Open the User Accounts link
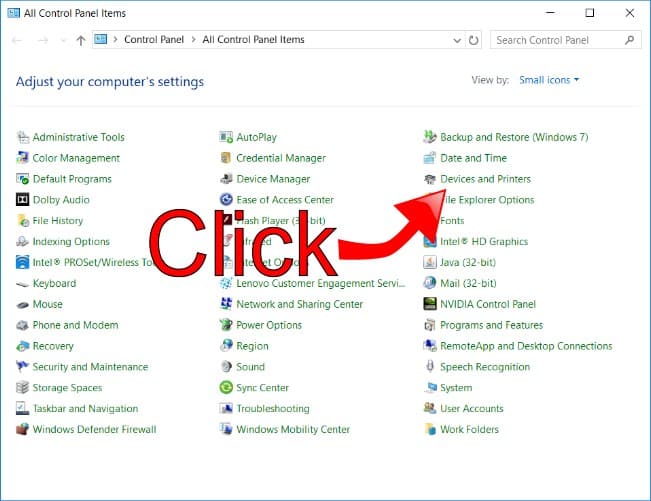Image resolution: width=651 pixels, height=501 pixels. pos(471,409)
